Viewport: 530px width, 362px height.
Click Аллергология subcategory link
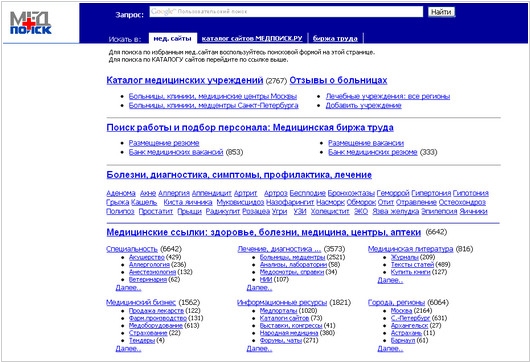[149, 265]
